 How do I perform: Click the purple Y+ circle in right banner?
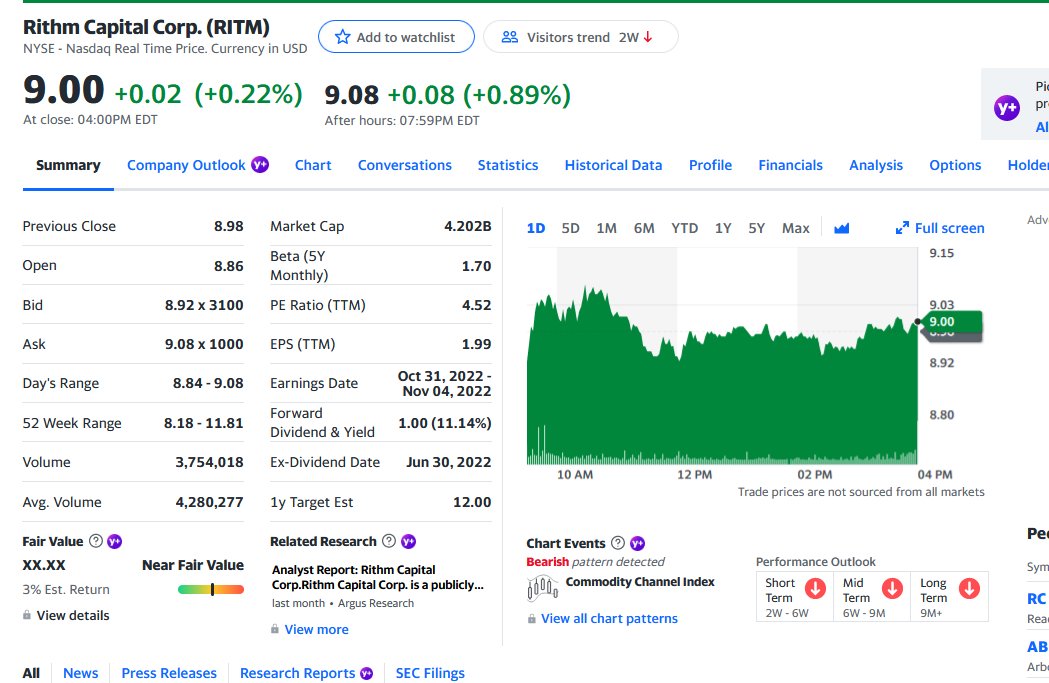[x=1007, y=107]
